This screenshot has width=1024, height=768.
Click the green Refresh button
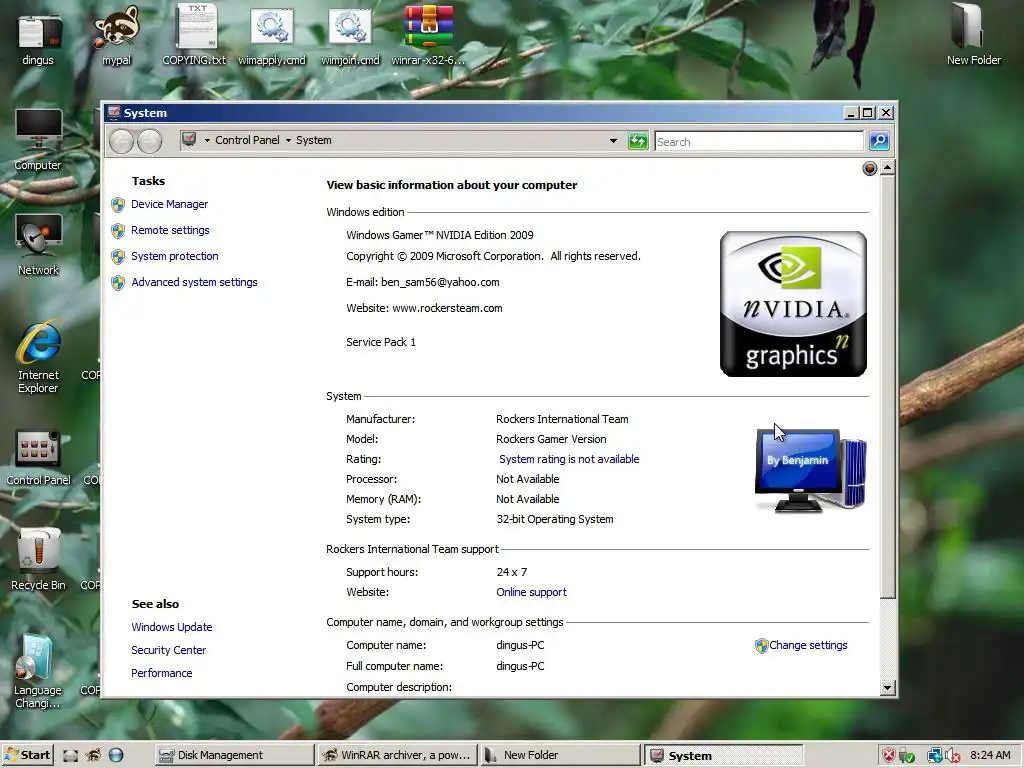pos(638,141)
